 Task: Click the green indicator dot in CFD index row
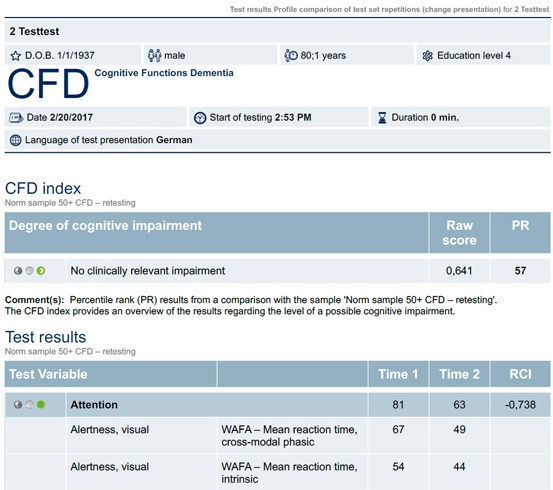pyautogui.click(x=41, y=271)
